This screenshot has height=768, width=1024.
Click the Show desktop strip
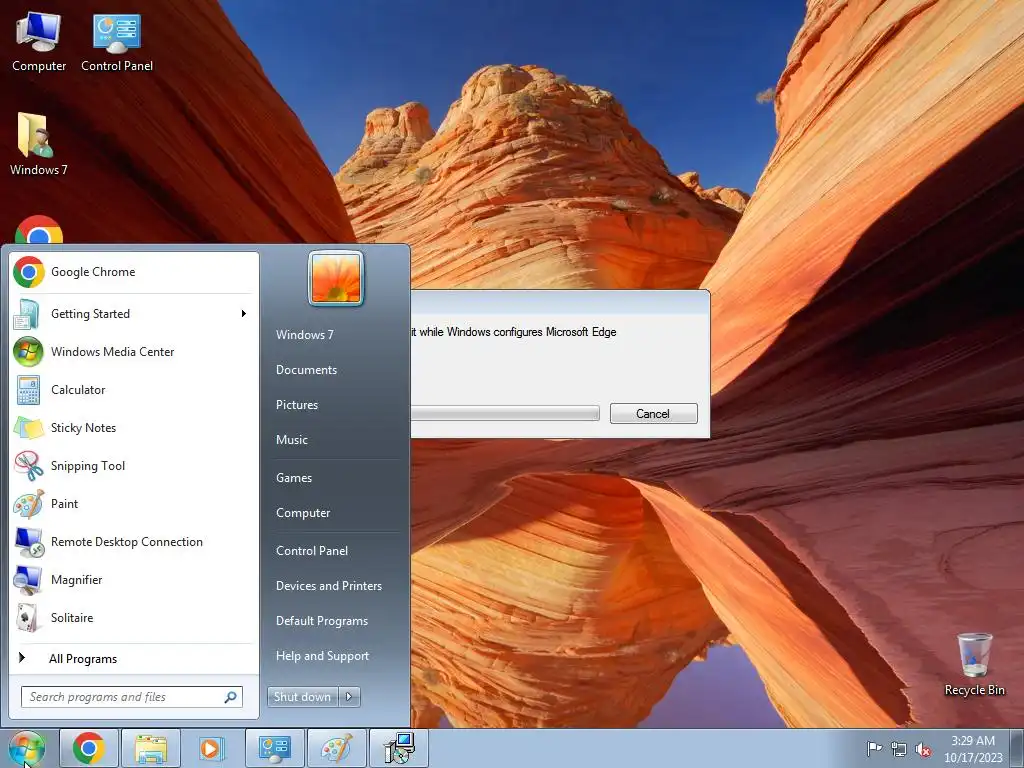pos(1018,748)
